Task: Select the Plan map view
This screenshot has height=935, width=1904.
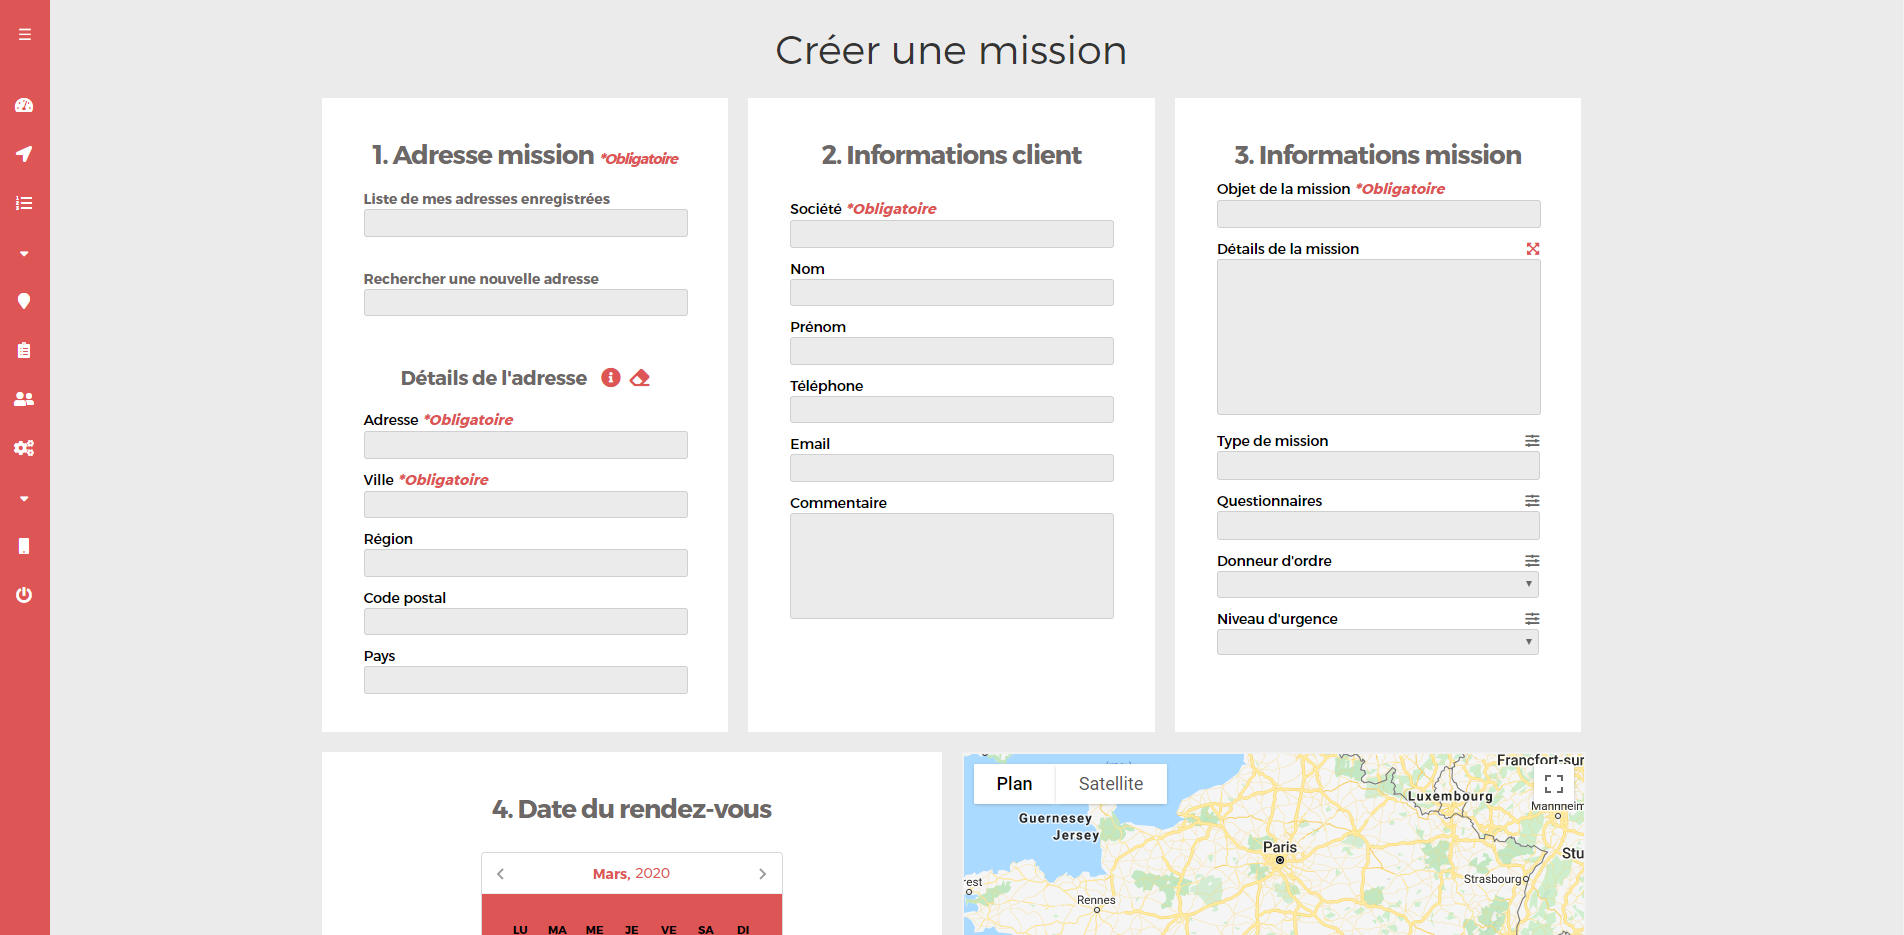Action: click(x=1014, y=784)
